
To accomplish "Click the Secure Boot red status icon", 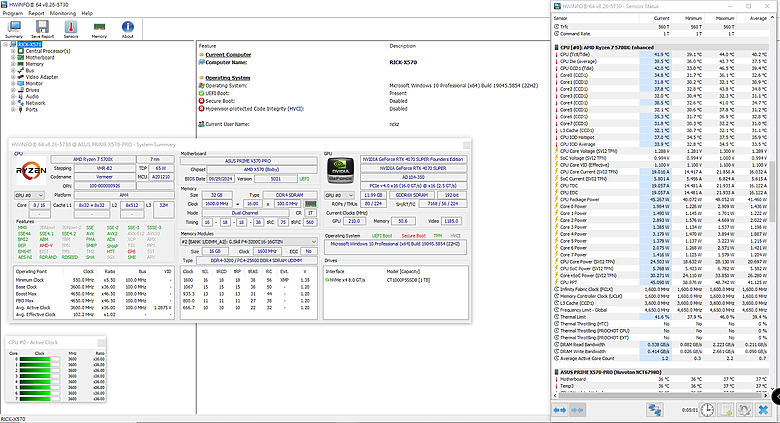I will point(201,101).
